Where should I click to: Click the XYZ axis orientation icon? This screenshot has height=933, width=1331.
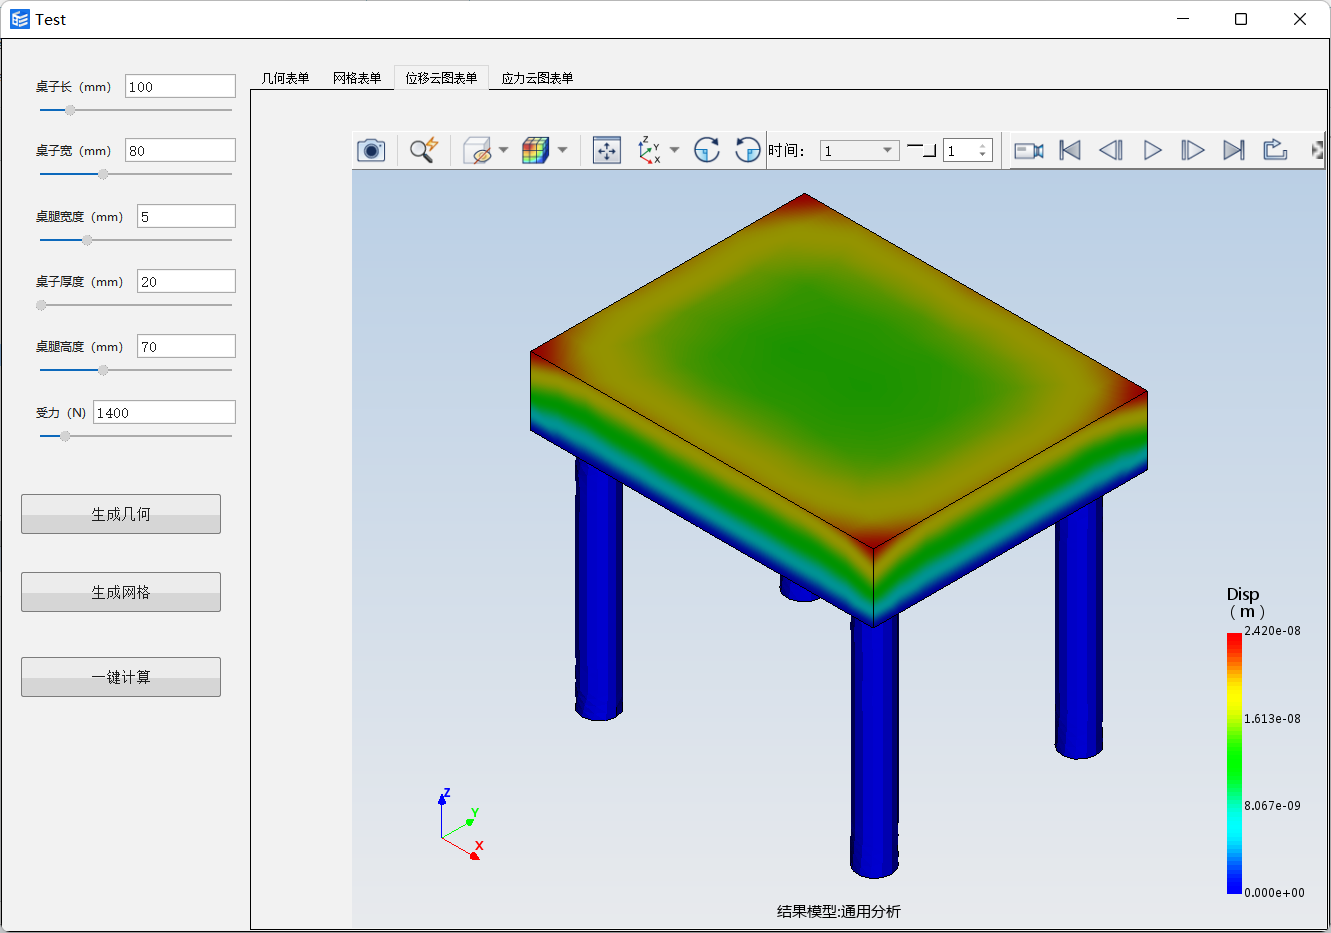[650, 150]
